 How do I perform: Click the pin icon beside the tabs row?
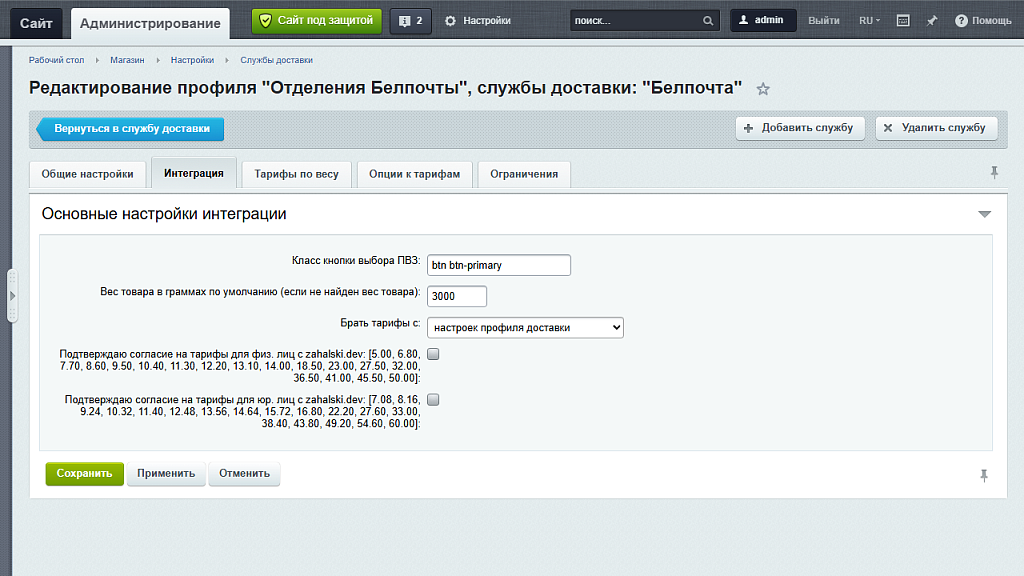click(x=994, y=173)
